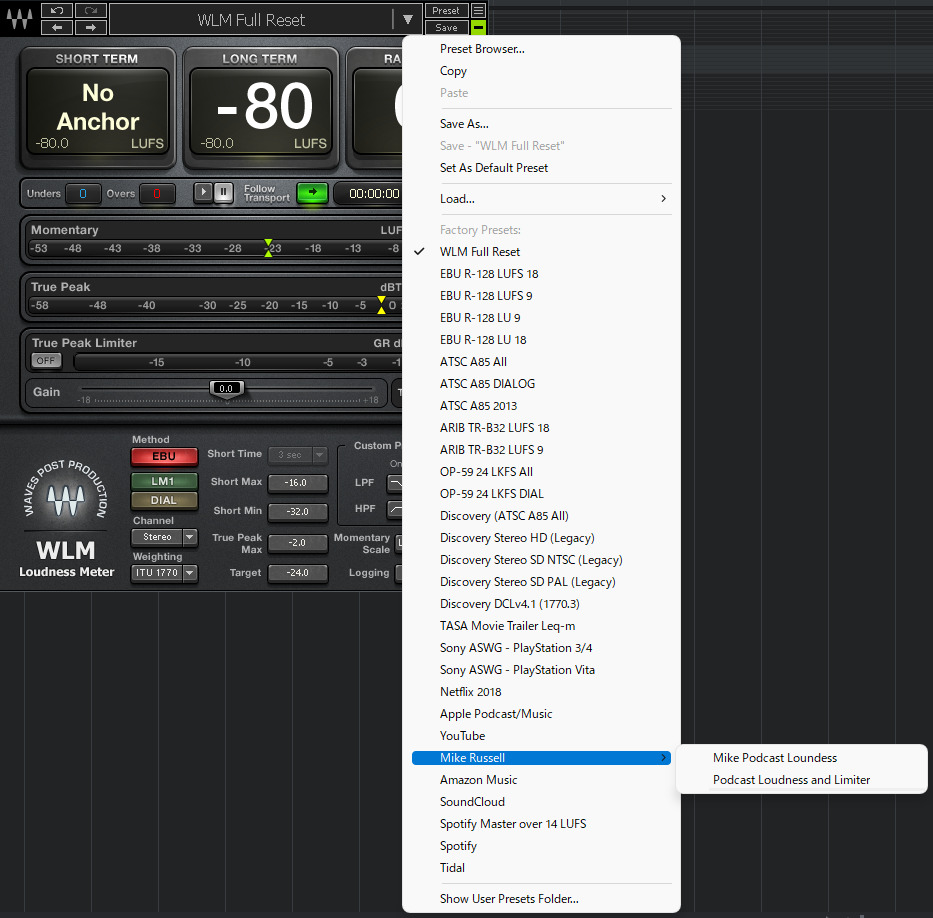Click the redo arrow icon
933x918 pixels.
coord(89,9)
